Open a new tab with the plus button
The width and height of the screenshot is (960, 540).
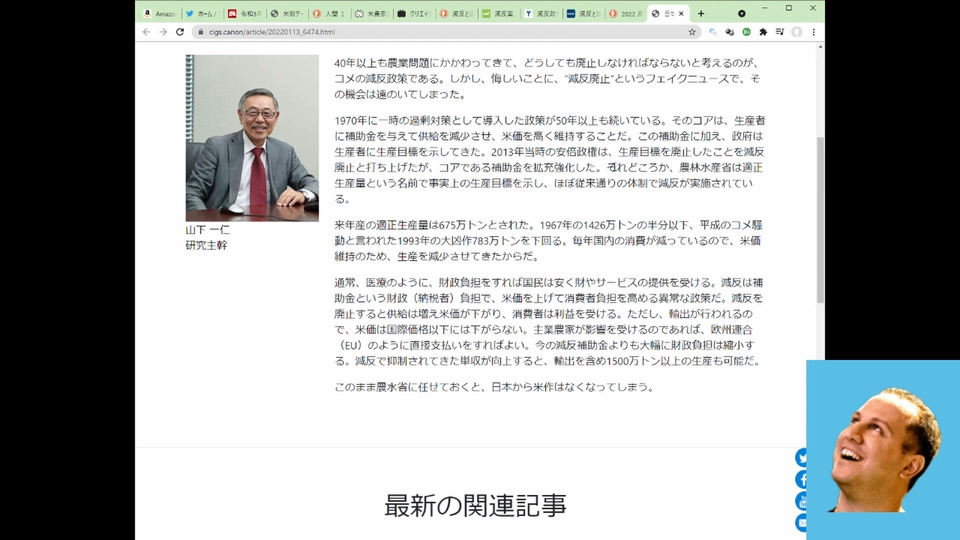pyautogui.click(x=701, y=13)
